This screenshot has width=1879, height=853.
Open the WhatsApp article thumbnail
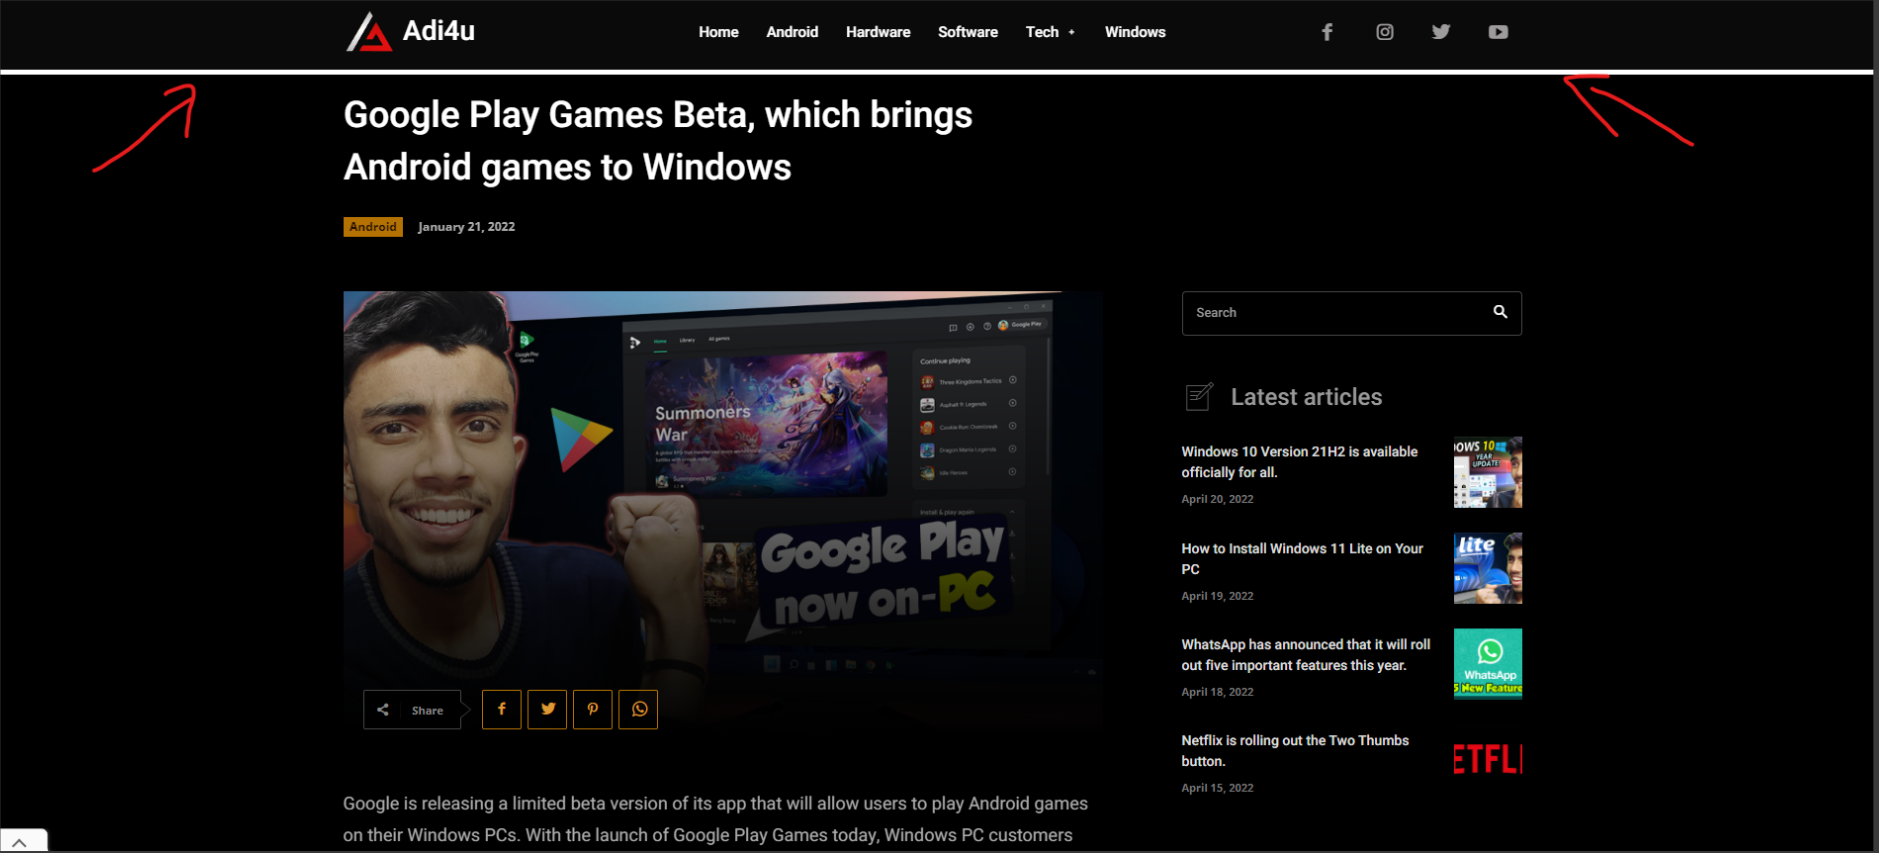tap(1488, 663)
